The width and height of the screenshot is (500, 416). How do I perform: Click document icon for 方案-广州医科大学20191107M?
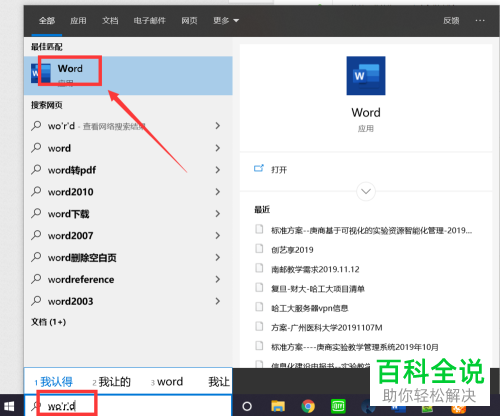[259, 326]
